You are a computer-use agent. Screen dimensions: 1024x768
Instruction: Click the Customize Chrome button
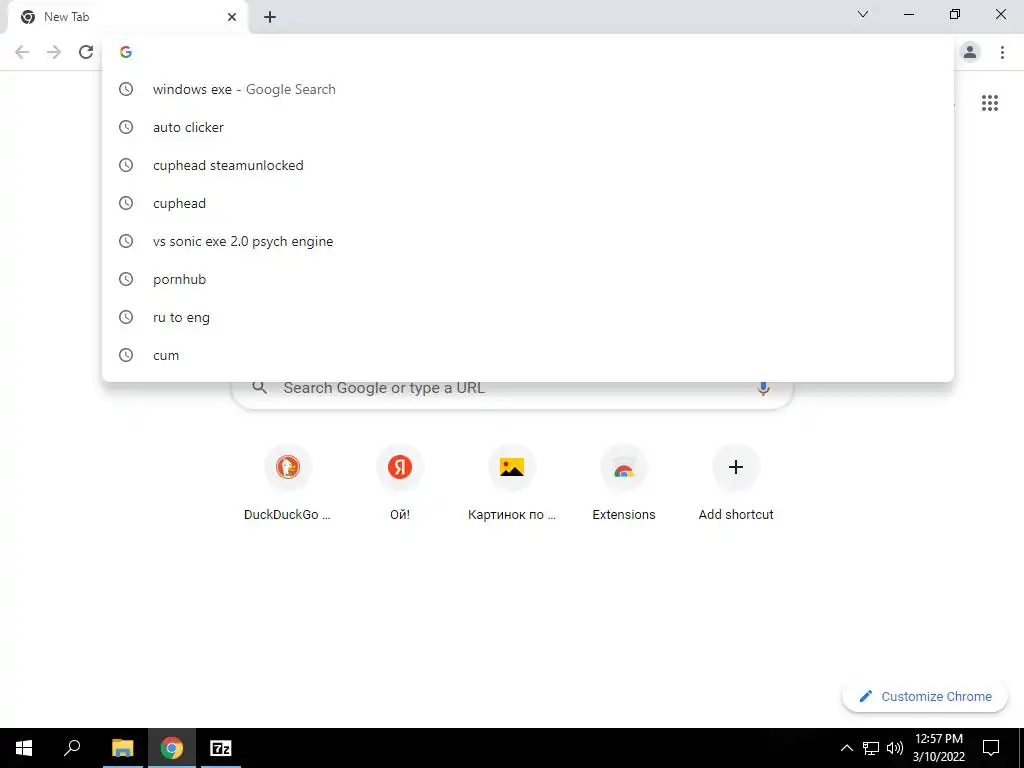point(925,696)
